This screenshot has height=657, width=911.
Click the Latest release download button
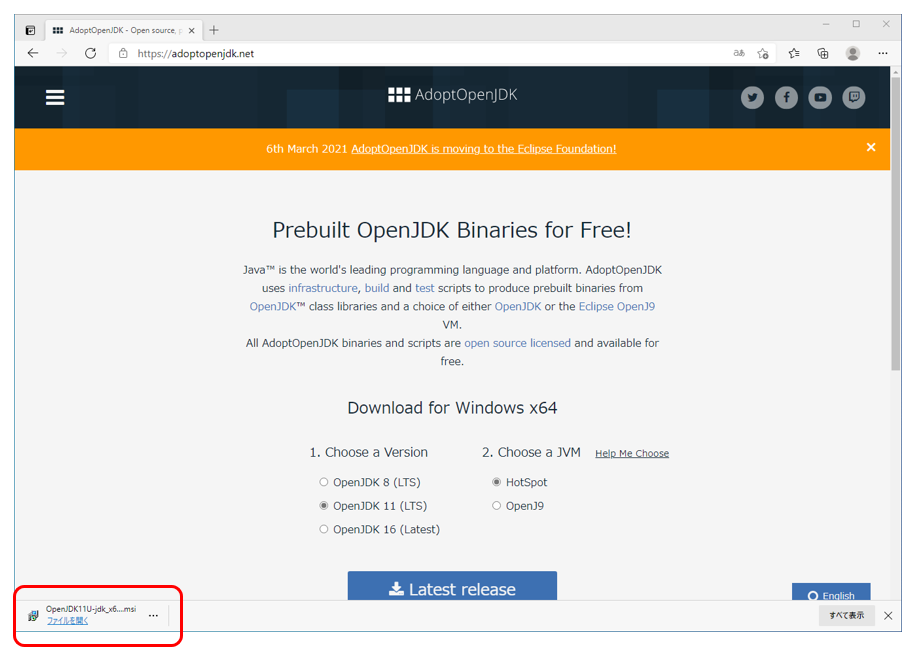[452, 586]
